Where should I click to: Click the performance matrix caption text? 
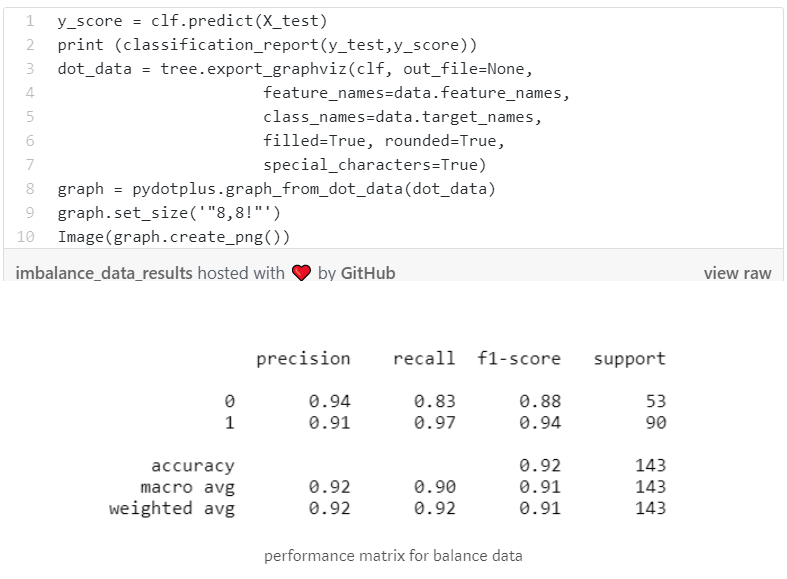click(x=393, y=555)
